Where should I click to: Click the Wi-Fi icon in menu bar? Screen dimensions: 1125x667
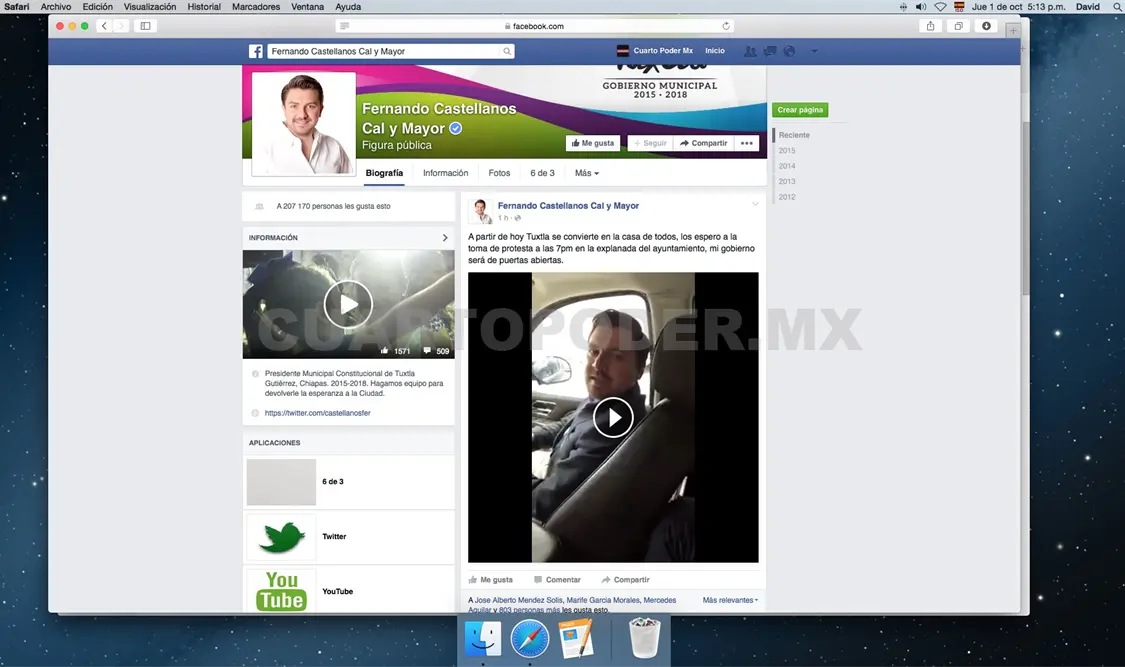(940, 6)
